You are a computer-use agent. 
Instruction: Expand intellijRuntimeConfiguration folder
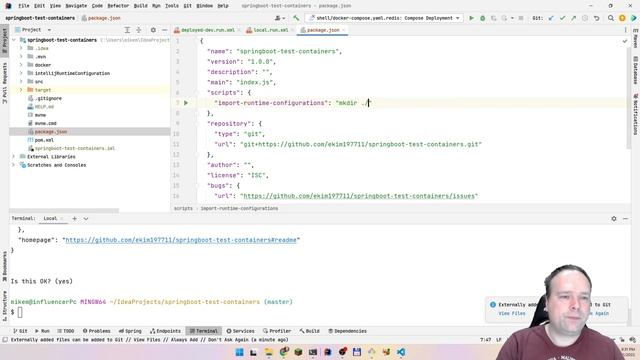[21, 73]
